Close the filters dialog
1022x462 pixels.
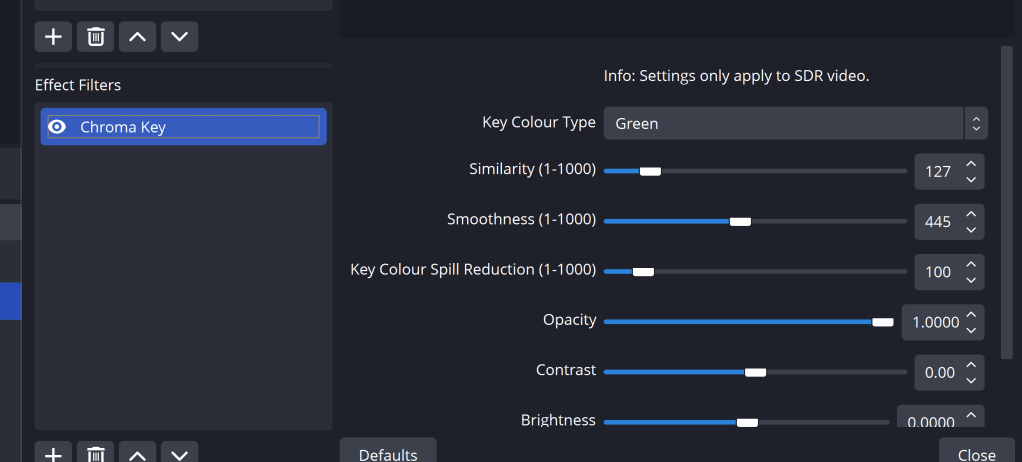(x=976, y=451)
